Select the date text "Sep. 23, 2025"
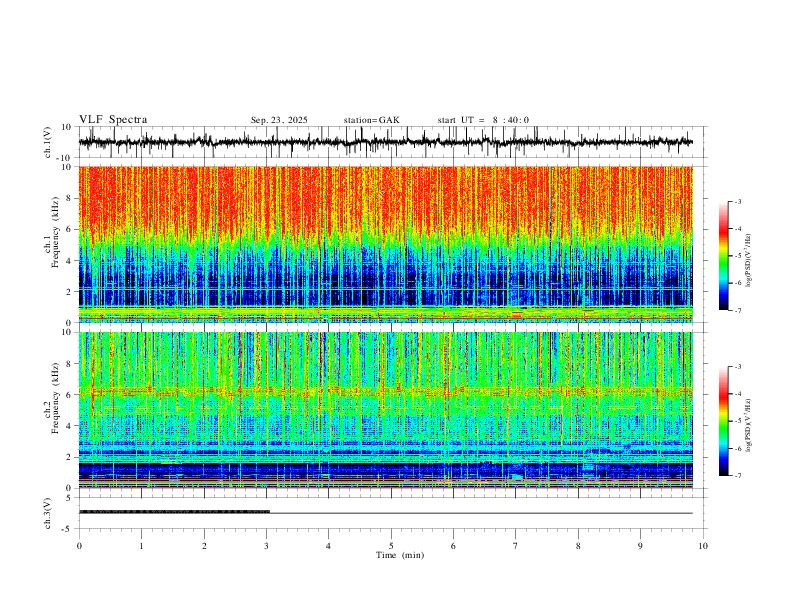The image size is (792, 612). 279,120
